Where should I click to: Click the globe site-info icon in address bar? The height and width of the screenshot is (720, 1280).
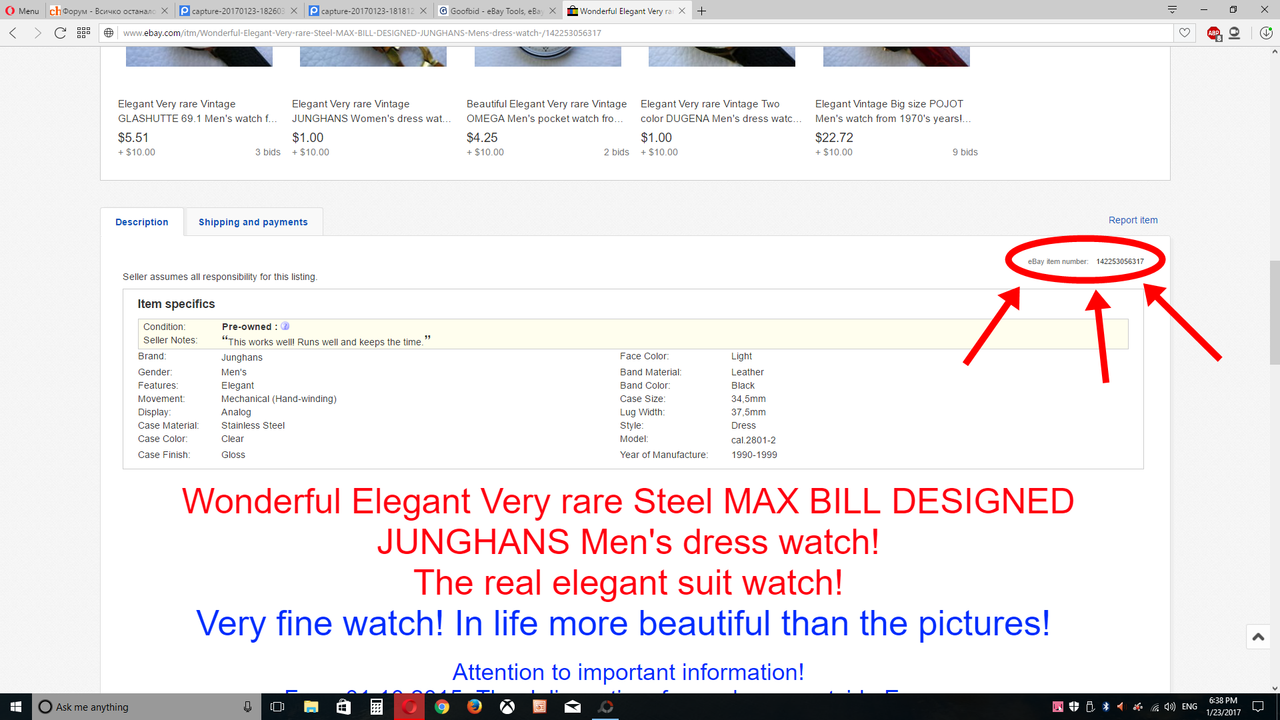(x=110, y=32)
